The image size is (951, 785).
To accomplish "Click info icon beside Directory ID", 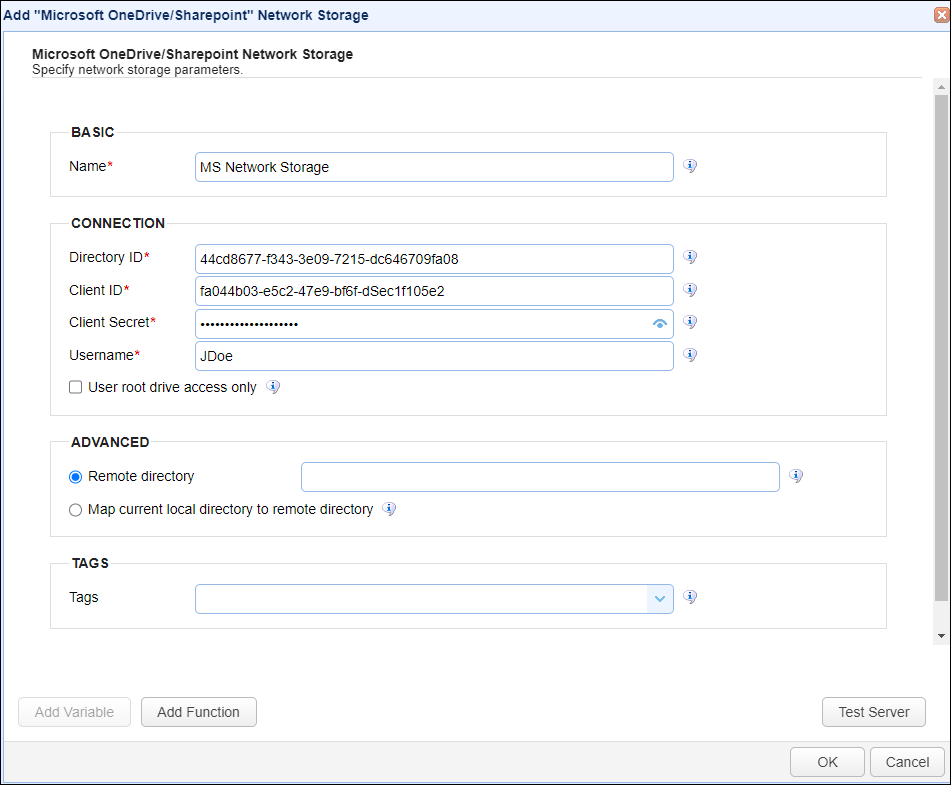I will [x=690, y=257].
